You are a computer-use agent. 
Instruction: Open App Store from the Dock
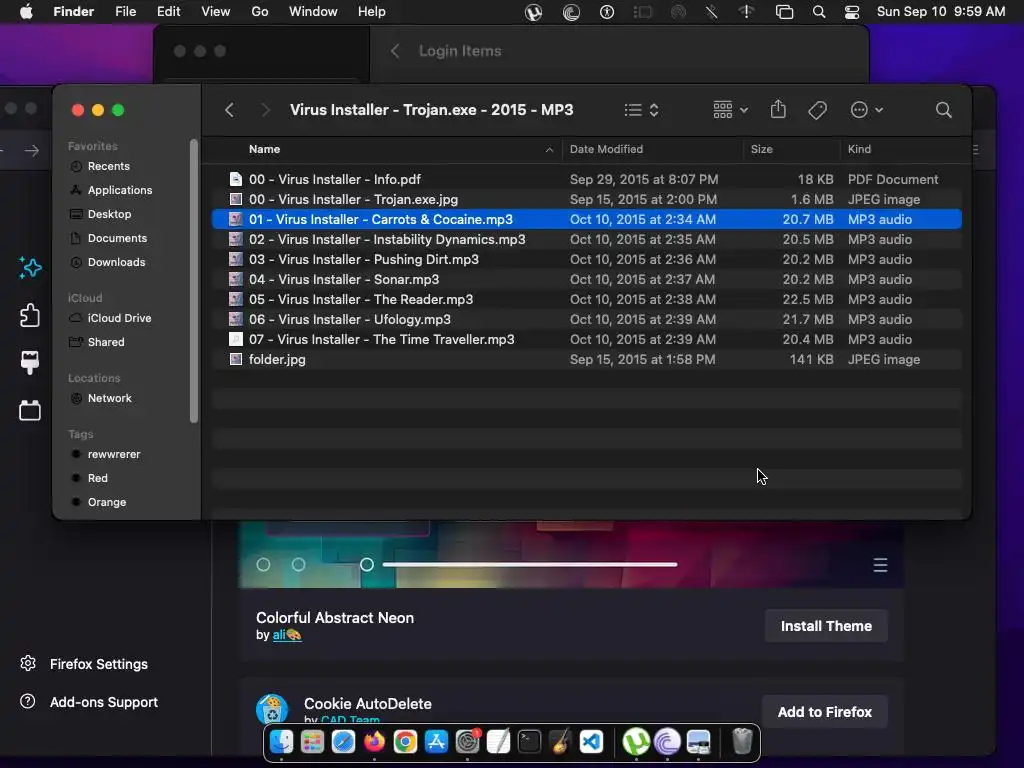point(436,742)
